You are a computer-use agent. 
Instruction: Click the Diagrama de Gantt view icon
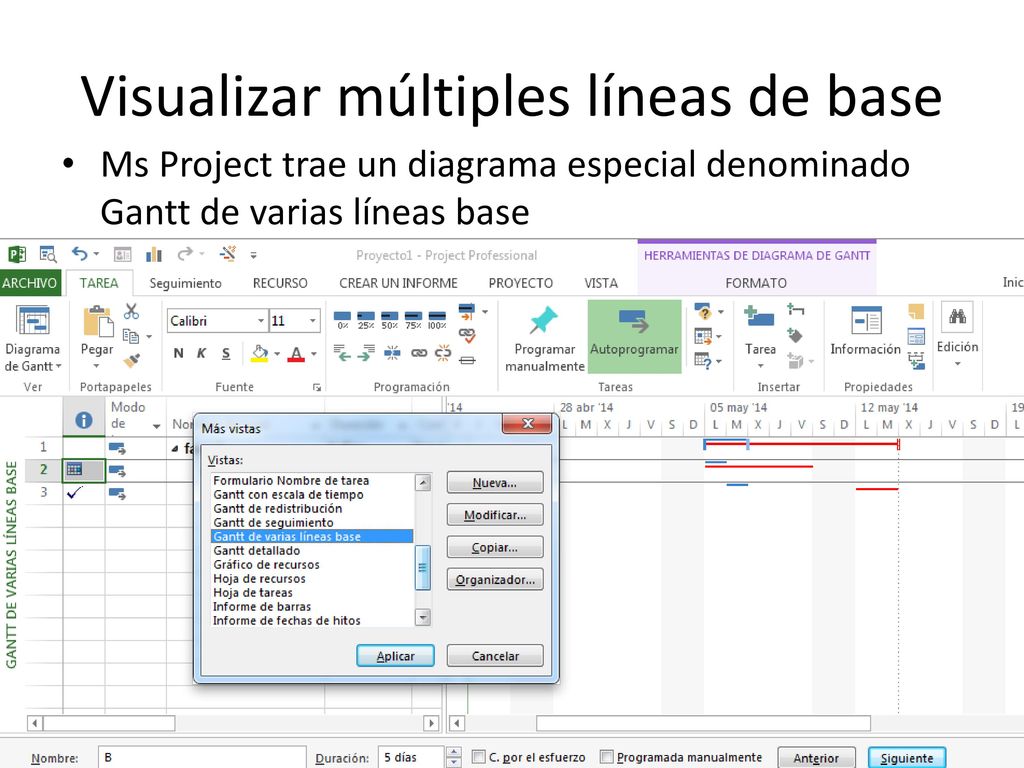pos(33,321)
